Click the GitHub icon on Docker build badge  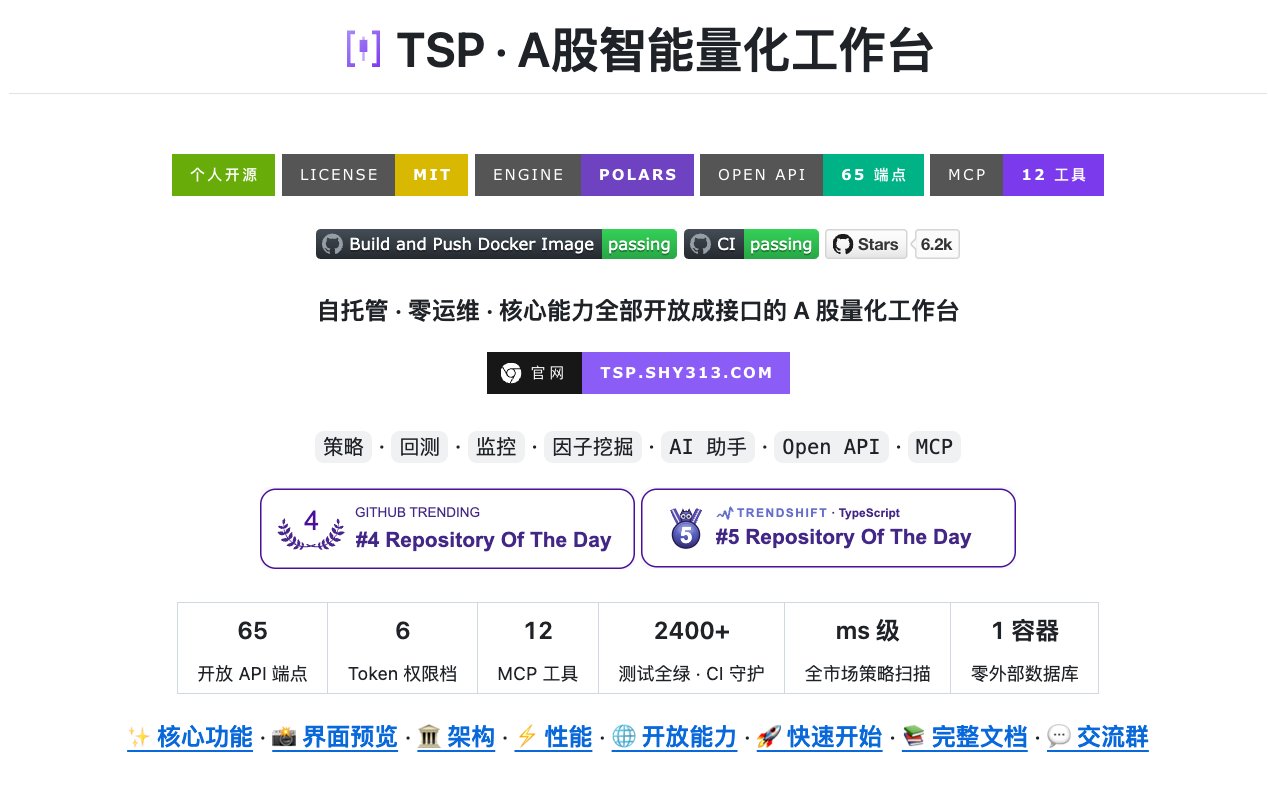333,244
